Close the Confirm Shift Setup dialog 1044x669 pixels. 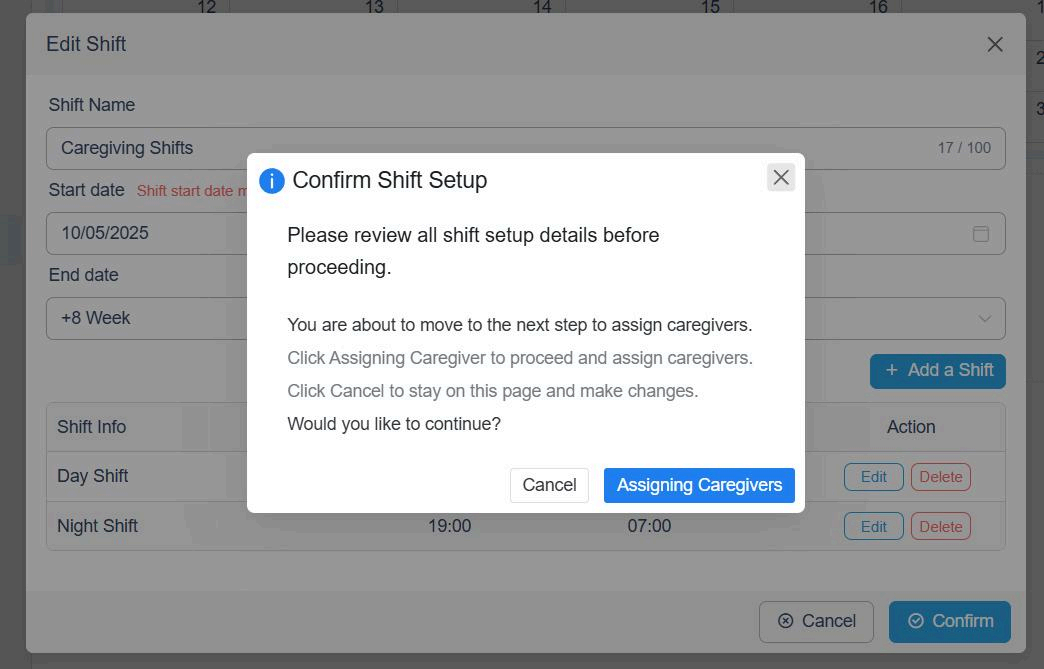pyautogui.click(x=781, y=177)
